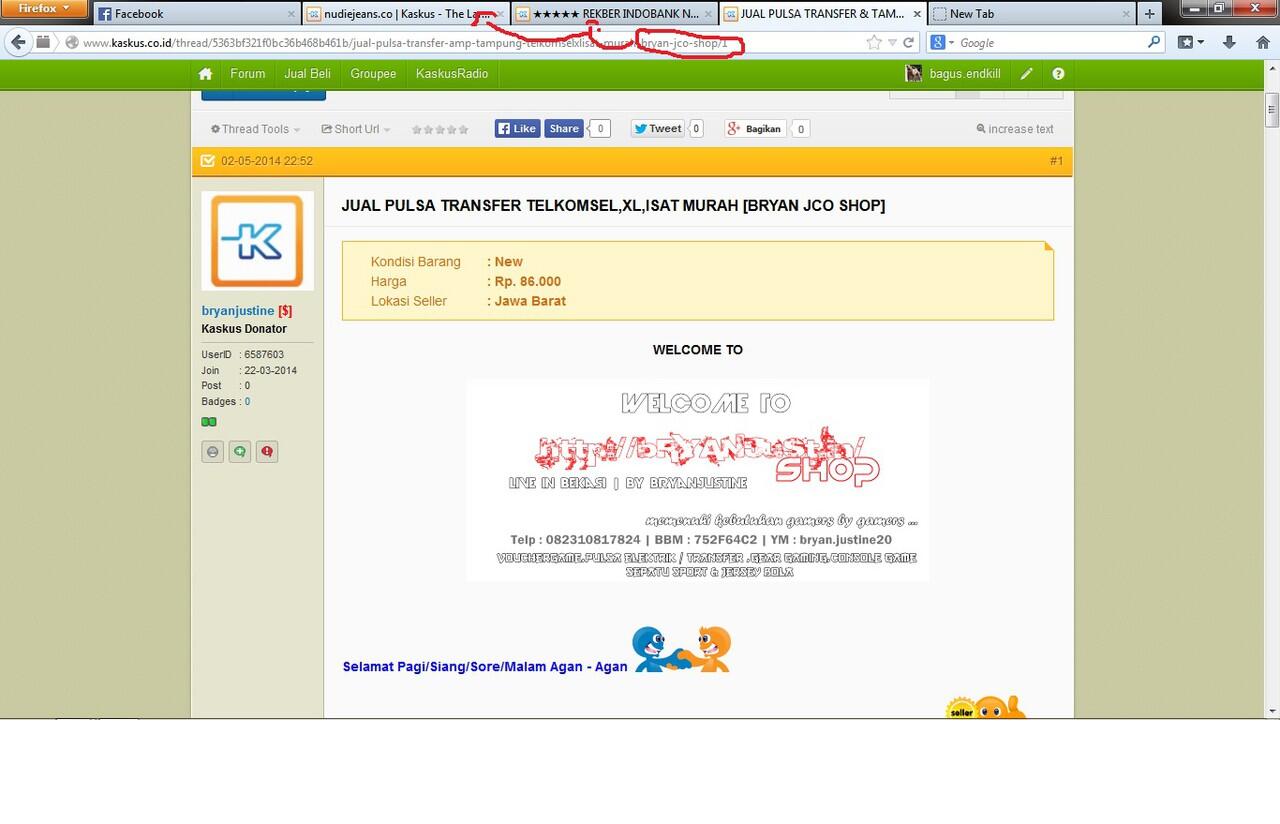Click the Bryan JCO Shop welcome banner
Screen dimensions: 1280x824
(698, 480)
